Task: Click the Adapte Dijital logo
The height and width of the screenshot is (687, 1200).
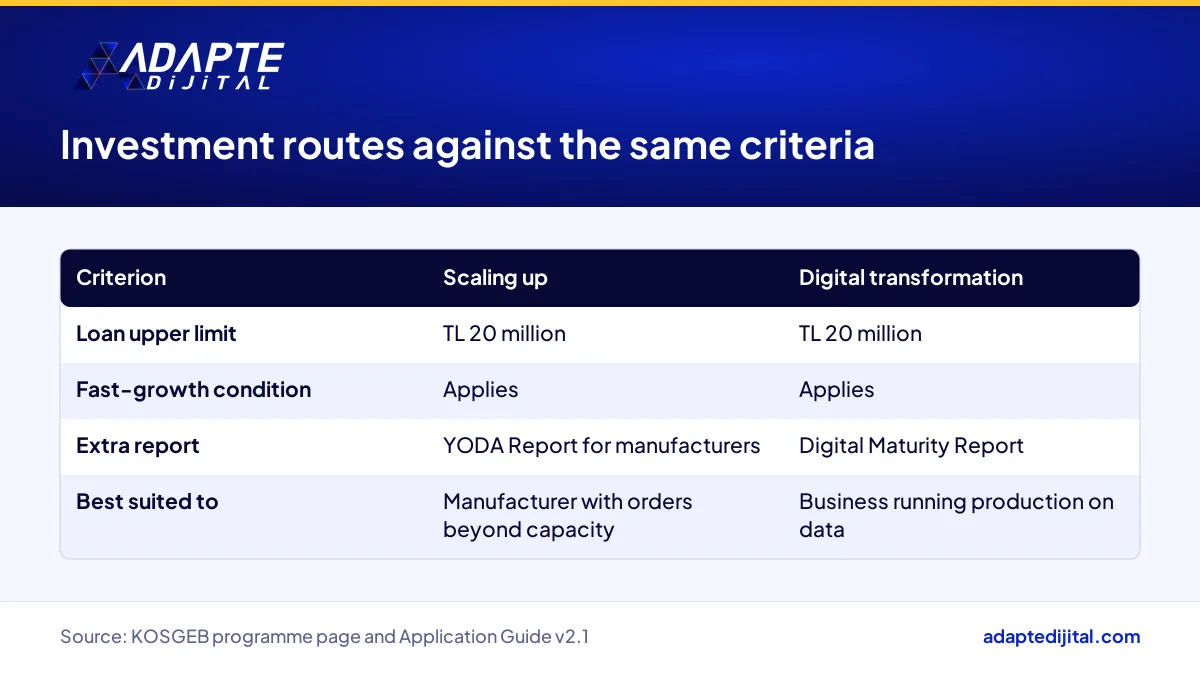Action: 180,66
